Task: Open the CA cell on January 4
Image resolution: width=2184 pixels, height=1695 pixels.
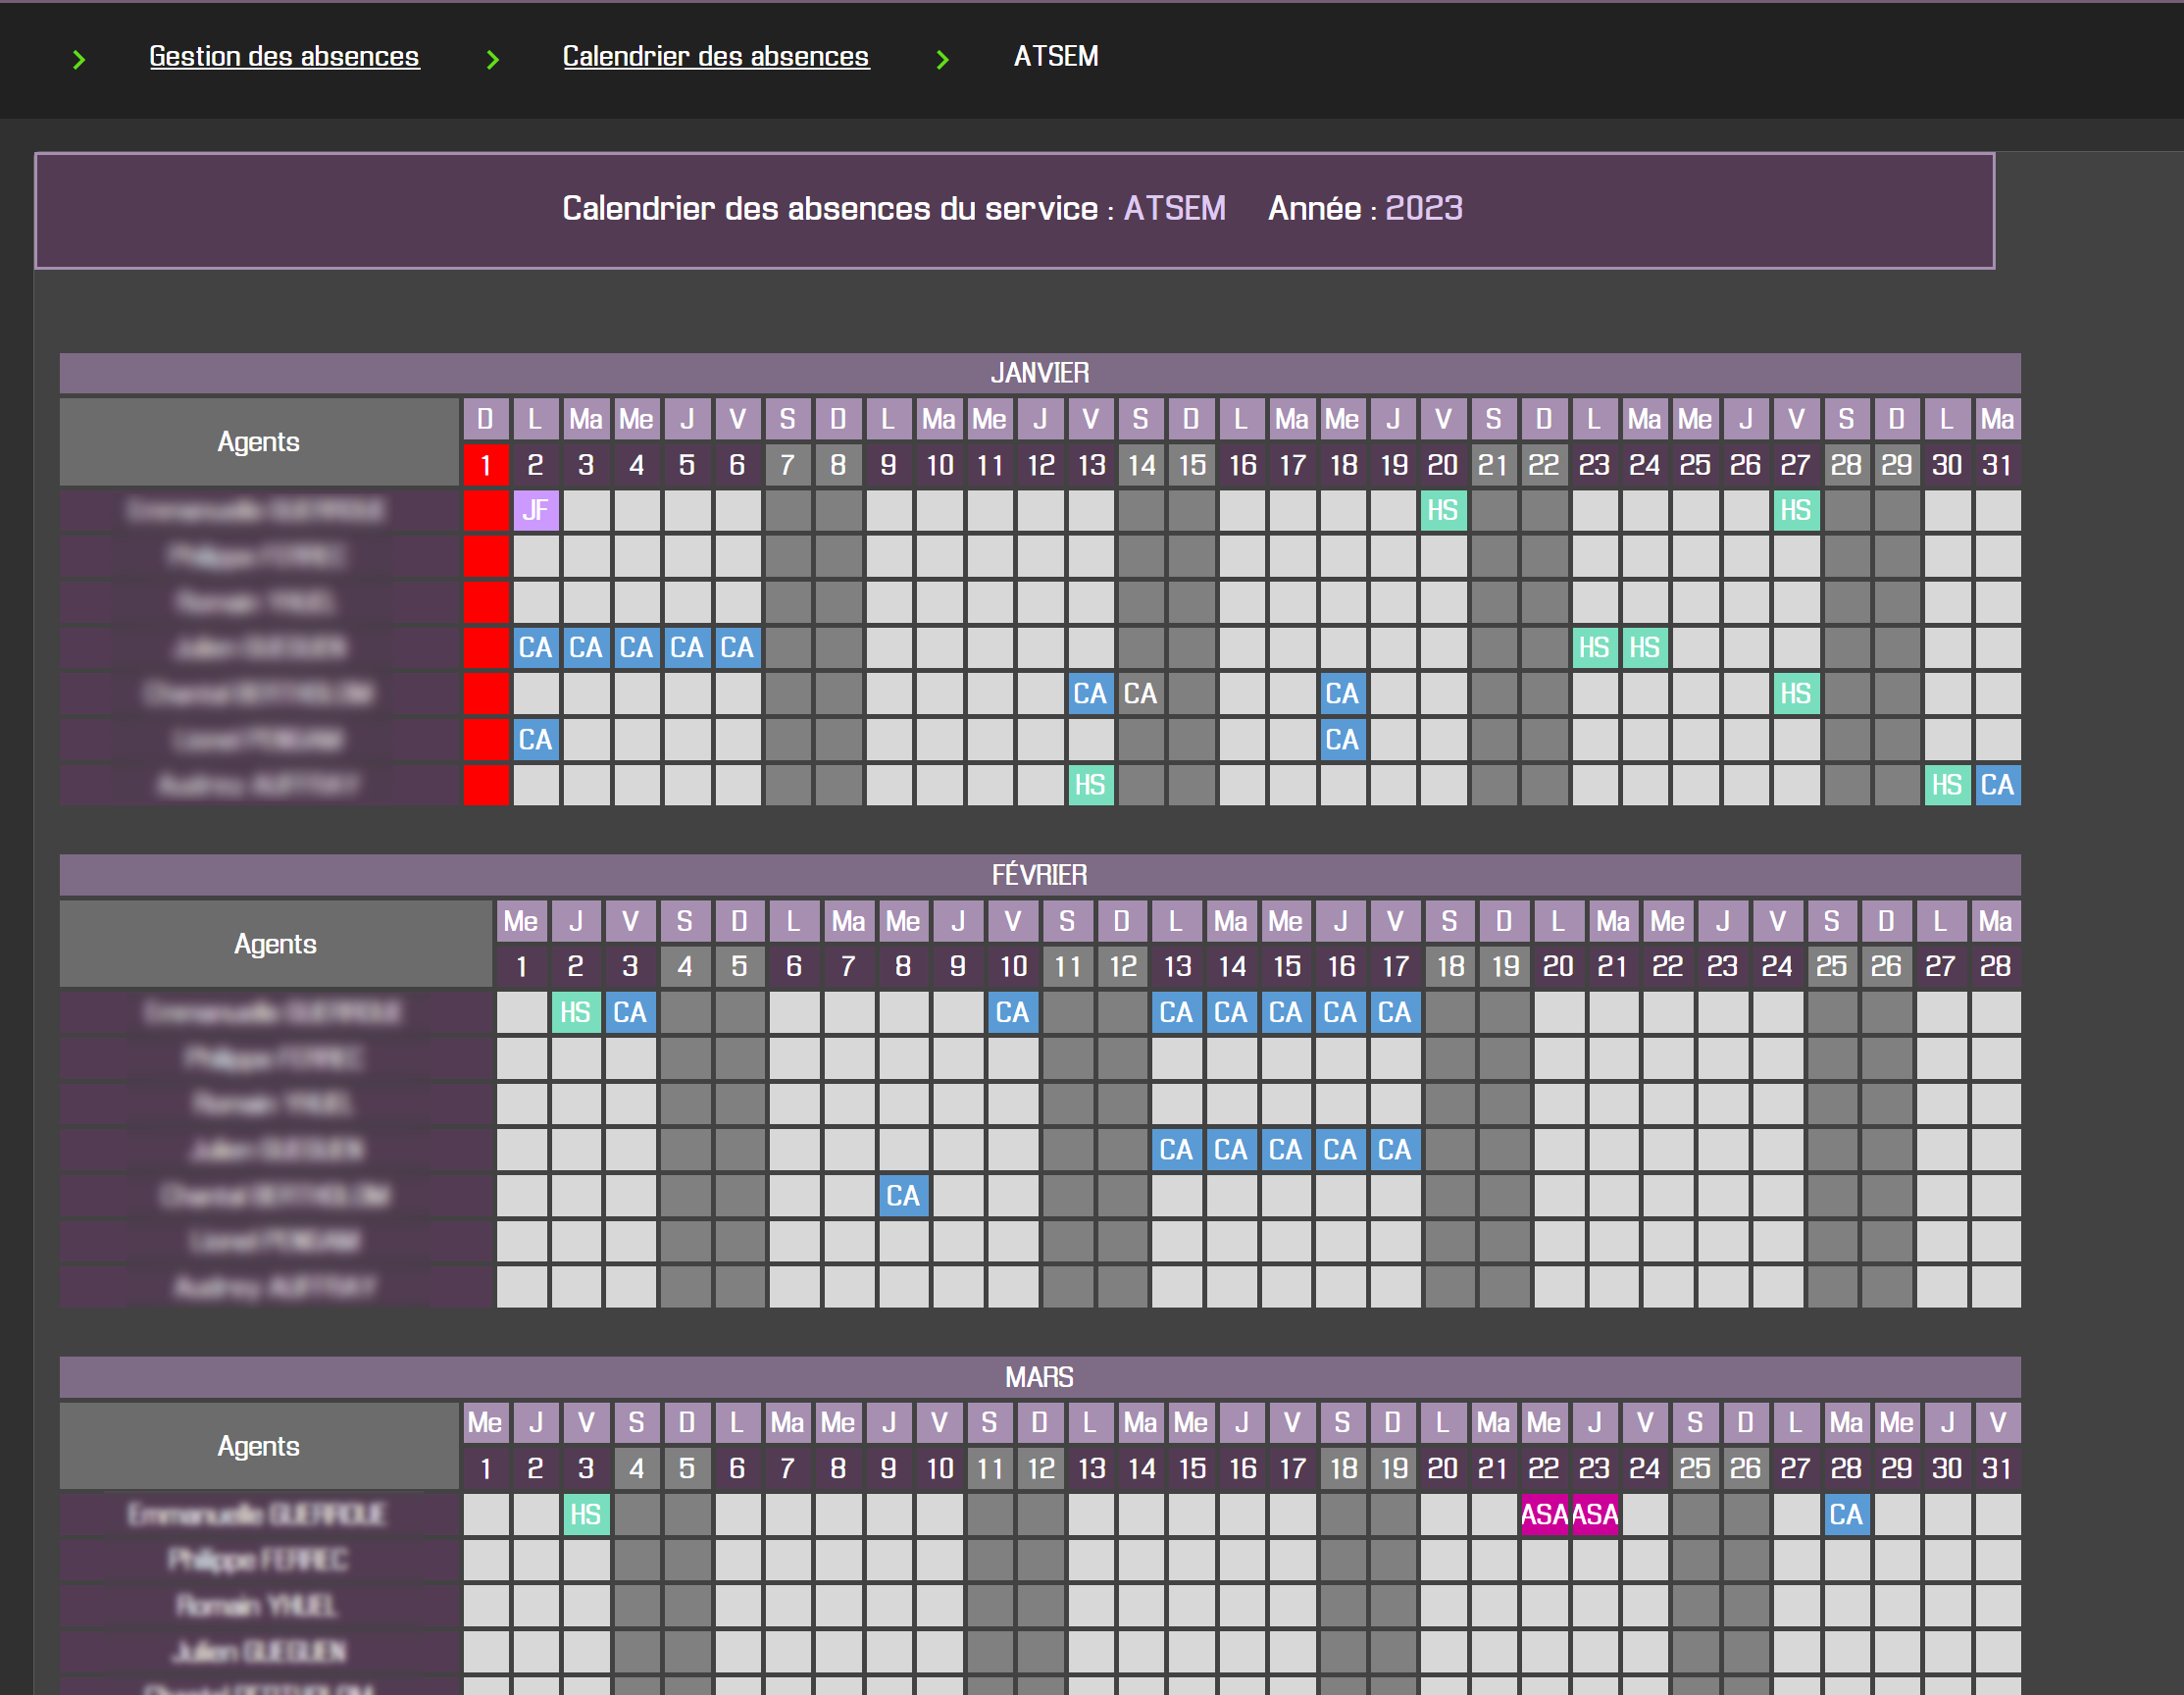Action: tap(637, 648)
